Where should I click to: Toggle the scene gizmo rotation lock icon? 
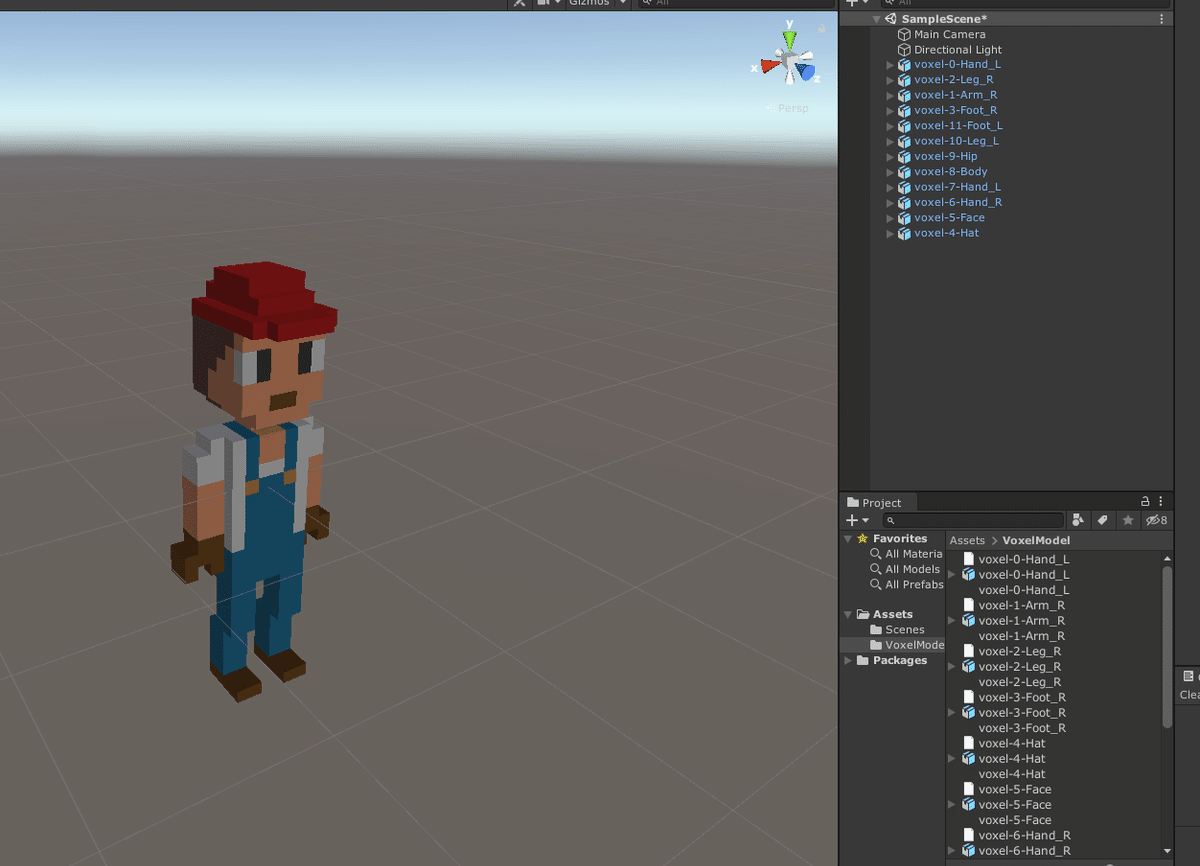click(823, 29)
